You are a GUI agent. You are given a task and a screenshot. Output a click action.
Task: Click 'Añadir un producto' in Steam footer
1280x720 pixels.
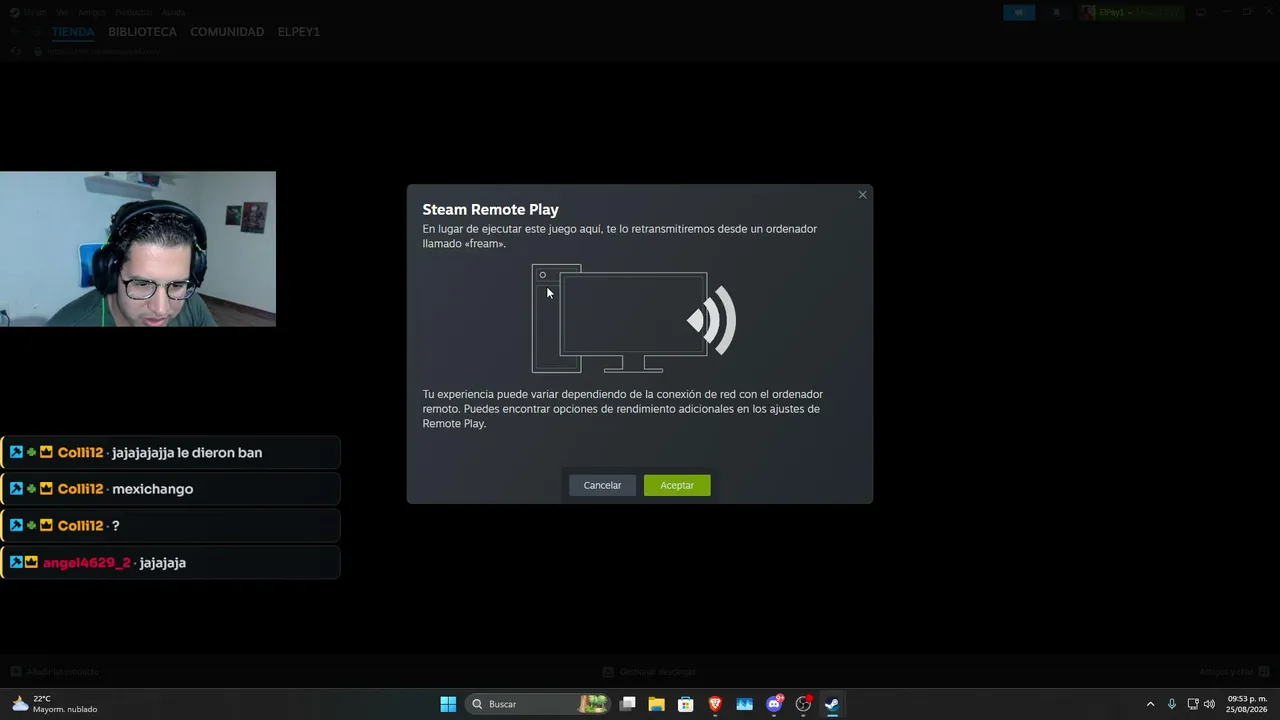click(55, 672)
